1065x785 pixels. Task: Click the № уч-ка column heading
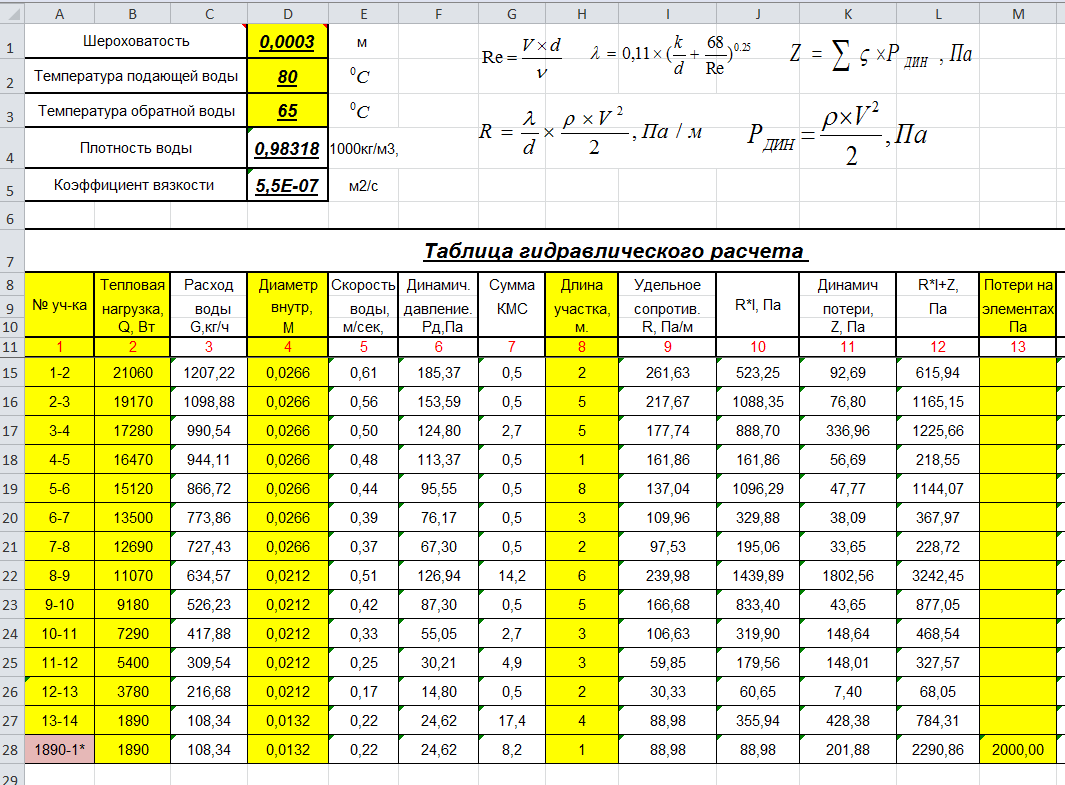tap(60, 305)
